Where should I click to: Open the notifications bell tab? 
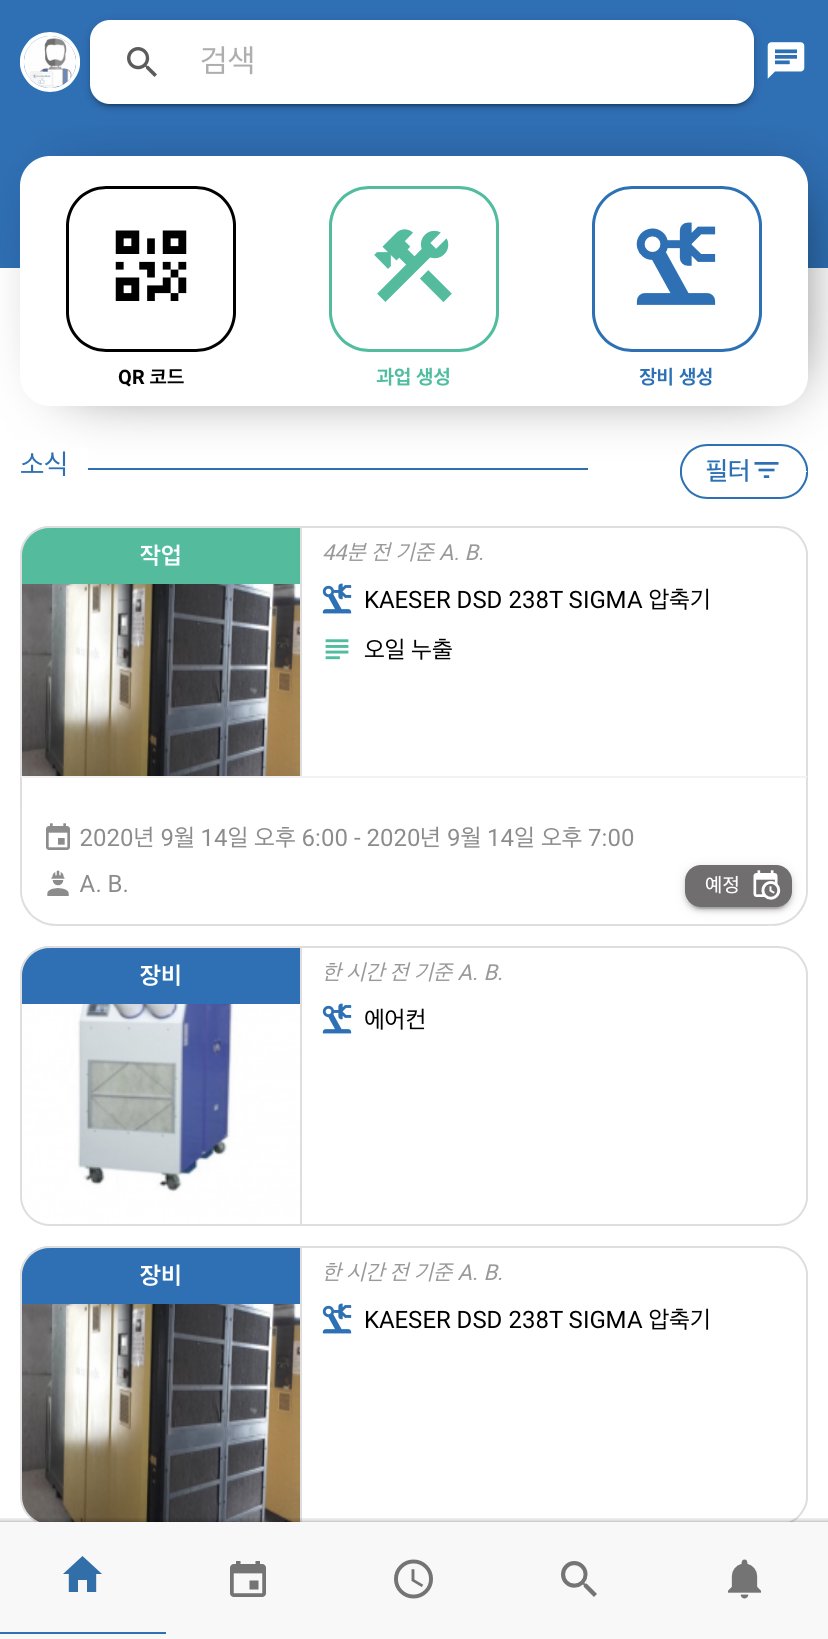(x=744, y=1579)
